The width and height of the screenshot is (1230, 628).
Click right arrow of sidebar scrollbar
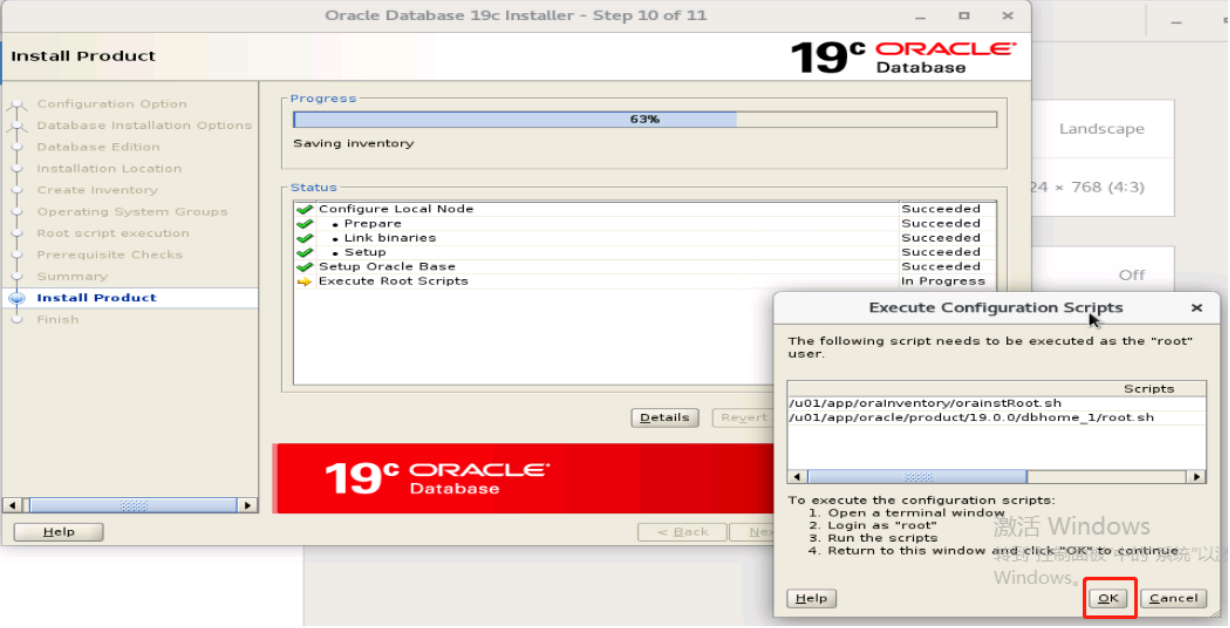(x=249, y=506)
